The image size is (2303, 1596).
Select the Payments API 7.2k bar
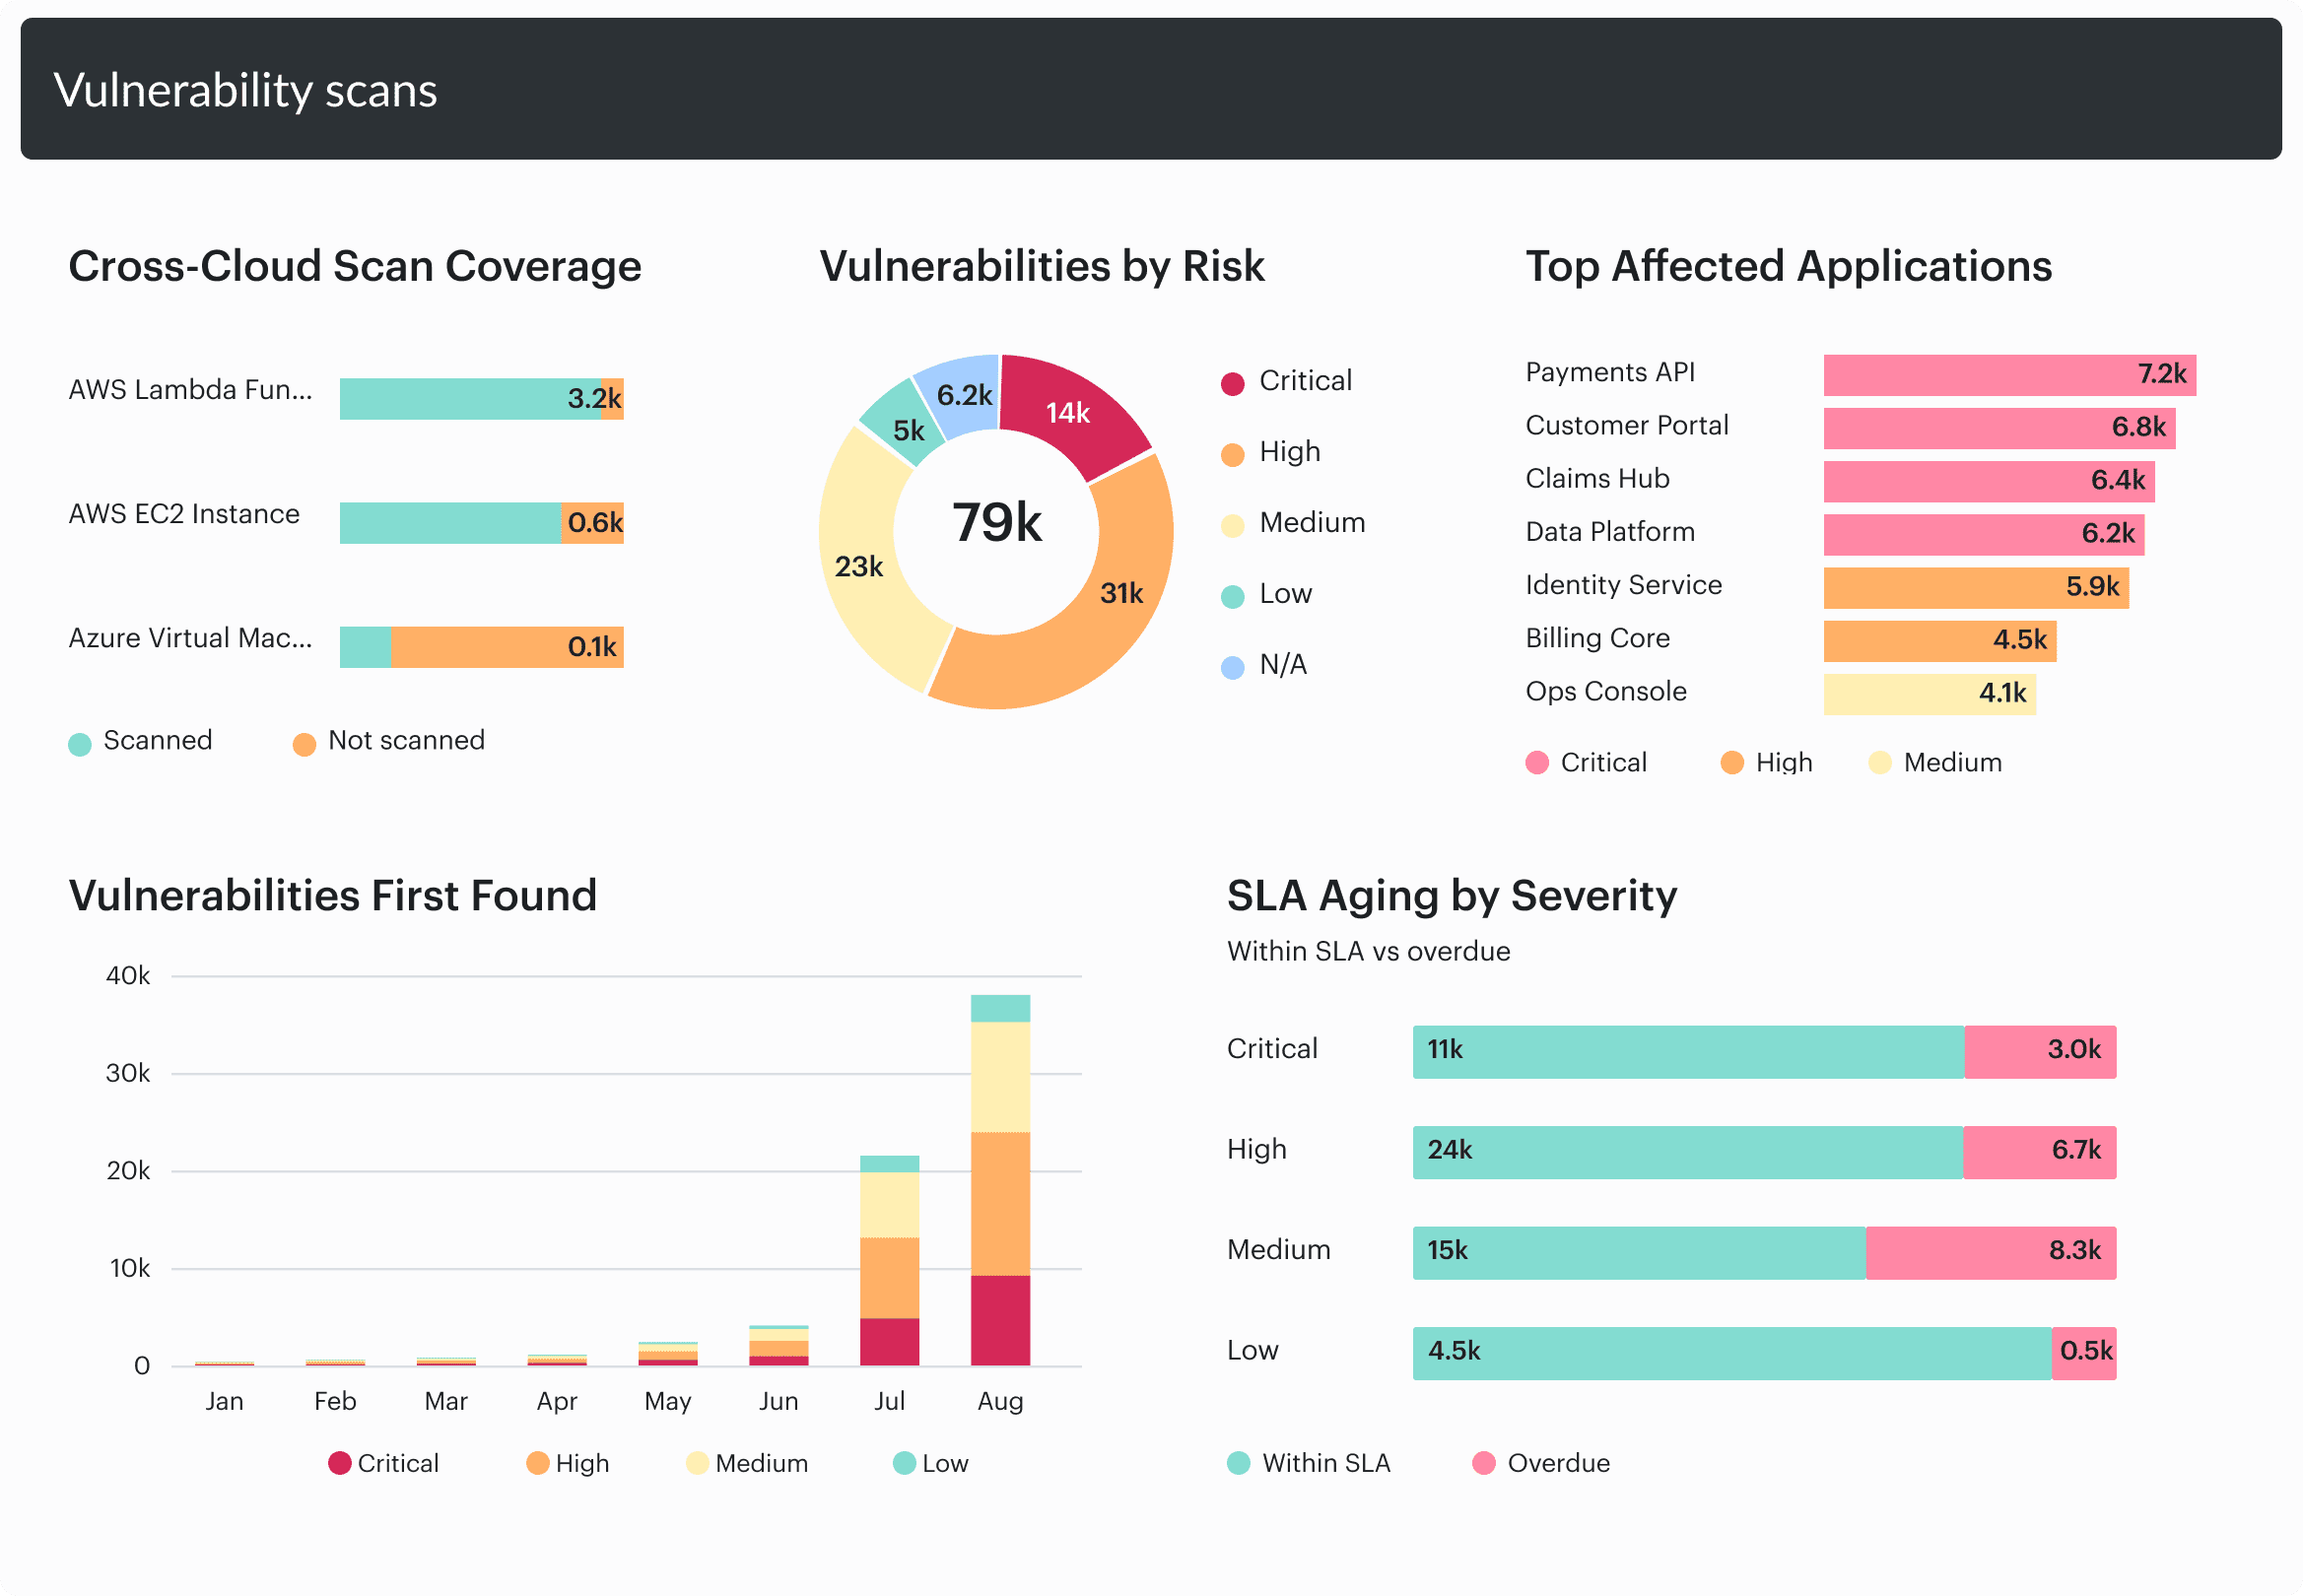[2010, 375]
